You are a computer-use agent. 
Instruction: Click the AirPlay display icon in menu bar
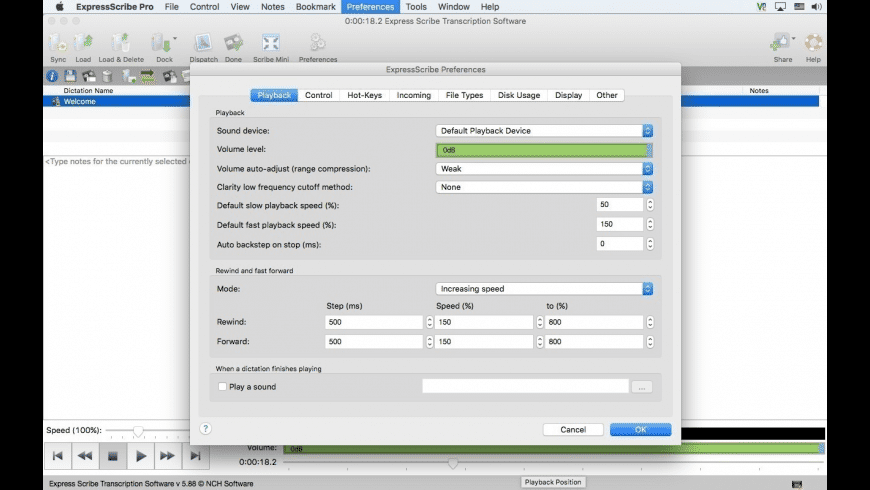[780, 7]
